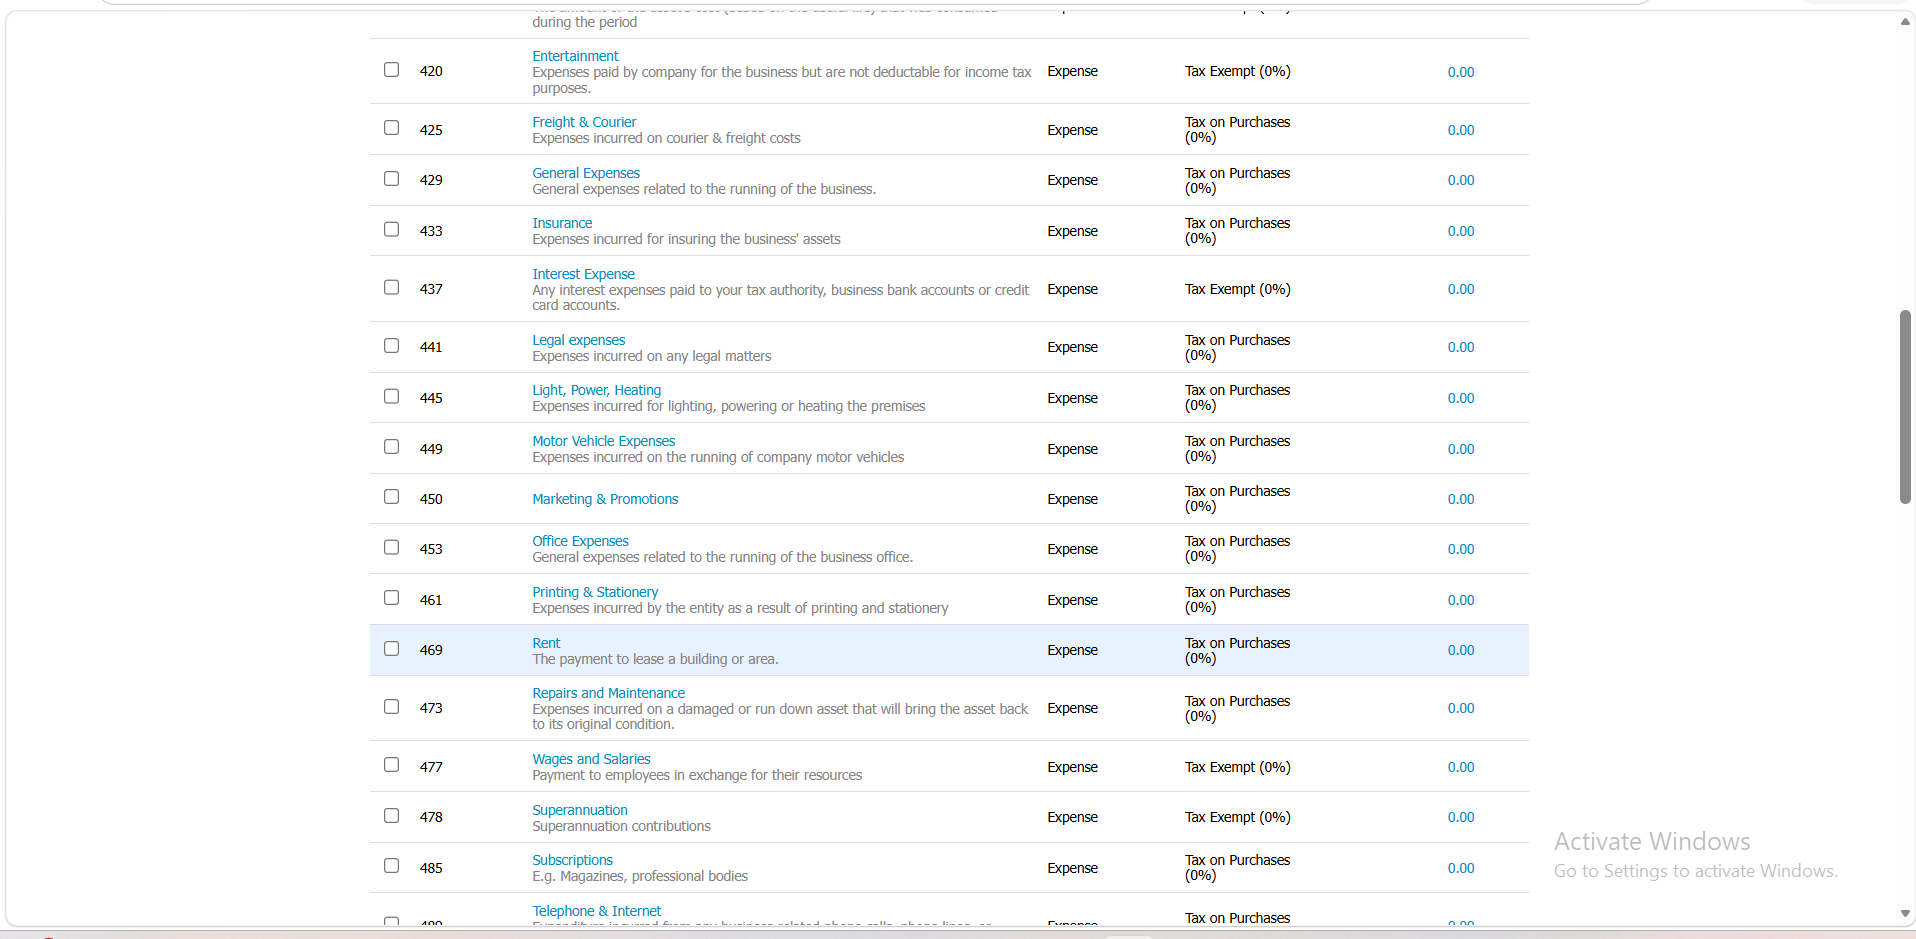Click 'Expense' type in the Printing & Stationery row
This screenshot has width=1916, height=939.
(x=1072, y=600)
